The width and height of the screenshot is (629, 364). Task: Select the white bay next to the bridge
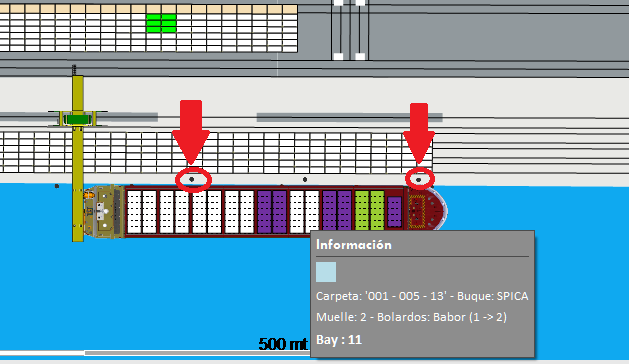142,211
